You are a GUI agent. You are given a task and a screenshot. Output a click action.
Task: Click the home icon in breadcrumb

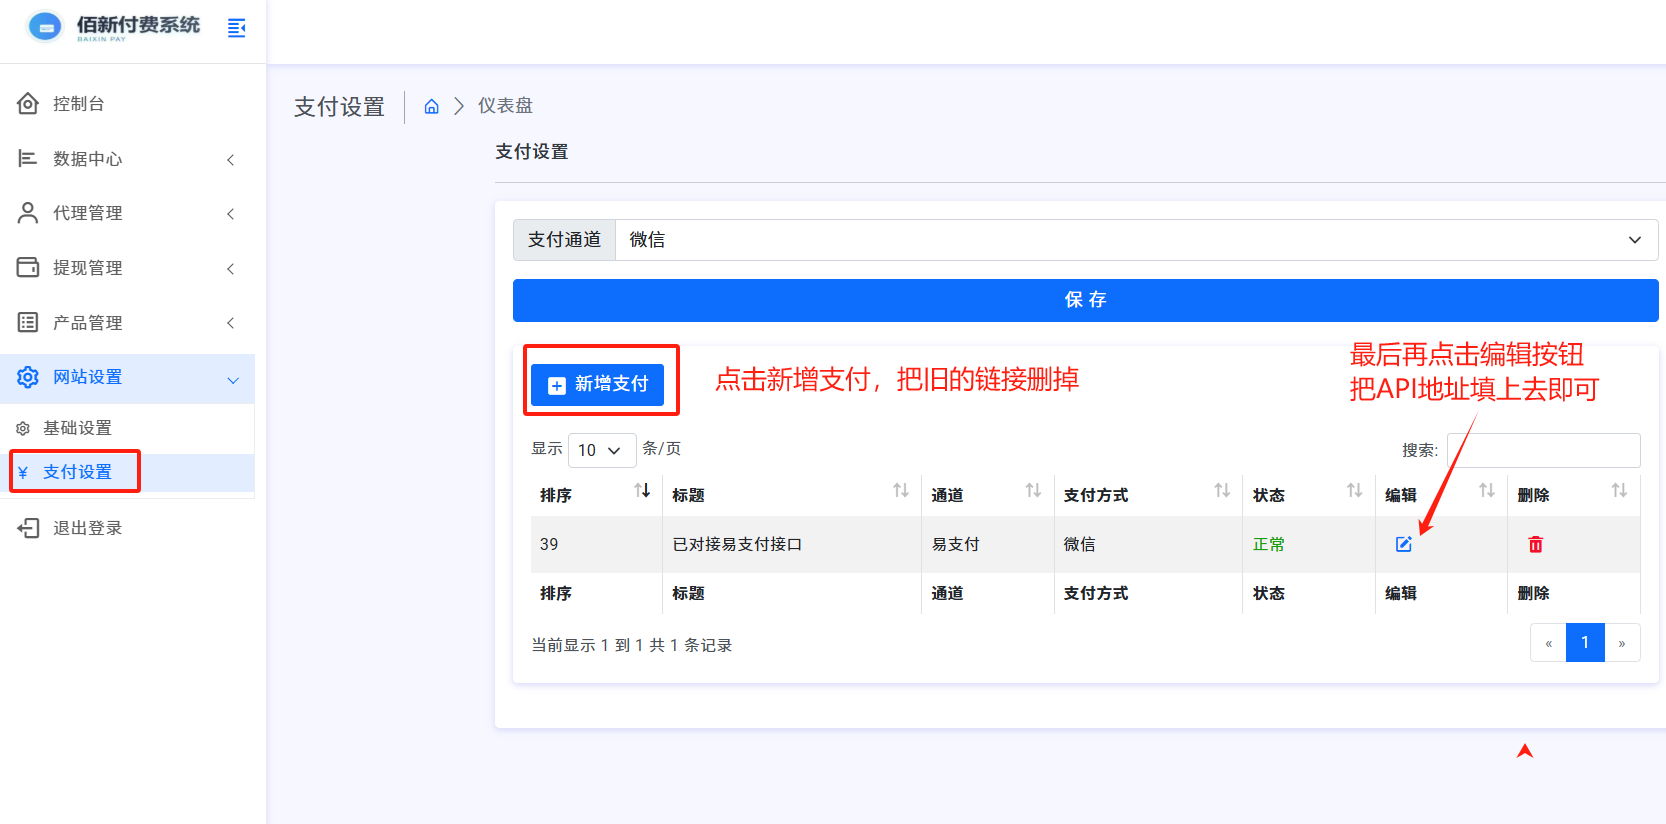coord(431,107)
